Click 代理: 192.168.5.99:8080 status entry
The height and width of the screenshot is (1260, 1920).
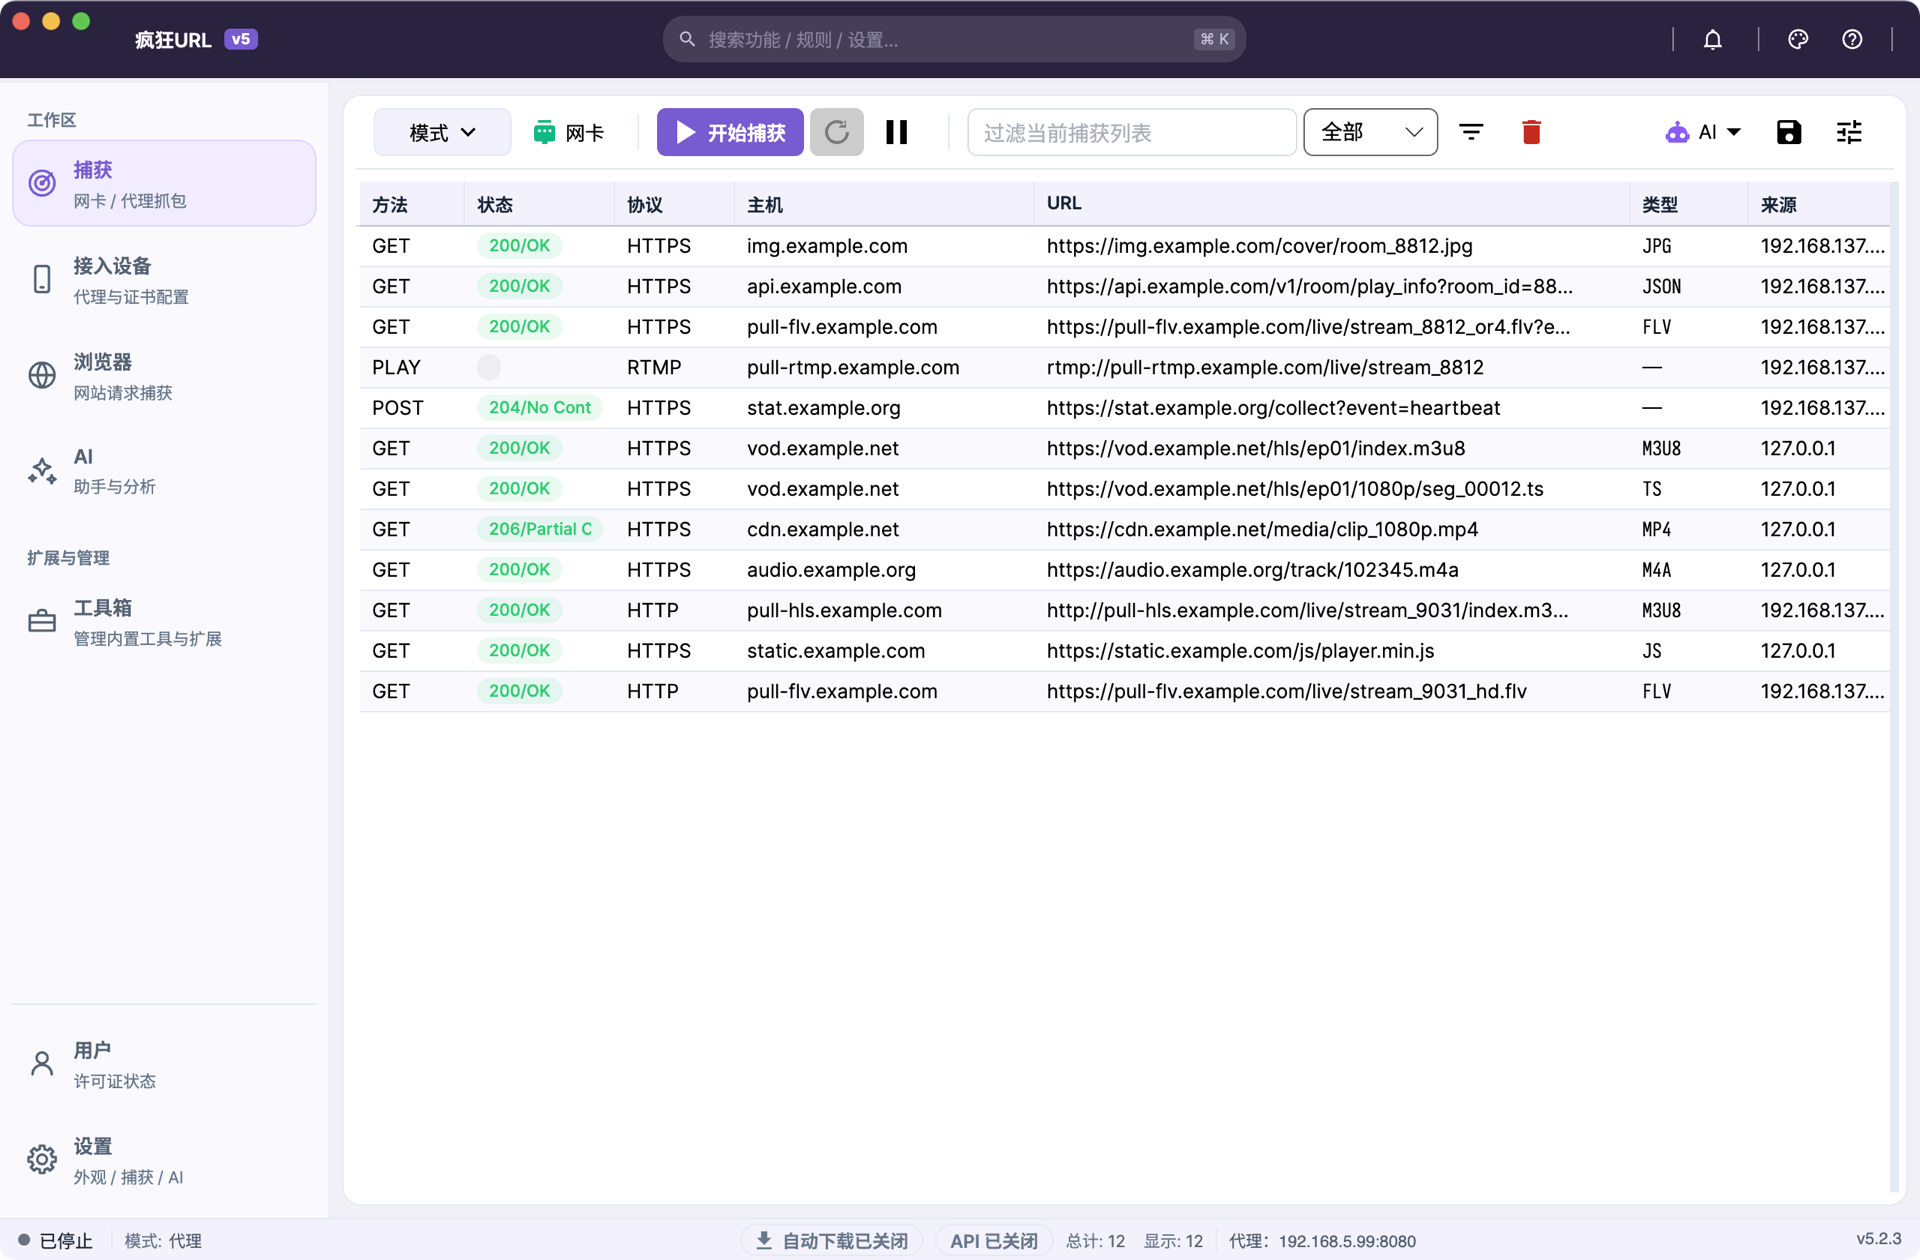coord(1322,1241)
